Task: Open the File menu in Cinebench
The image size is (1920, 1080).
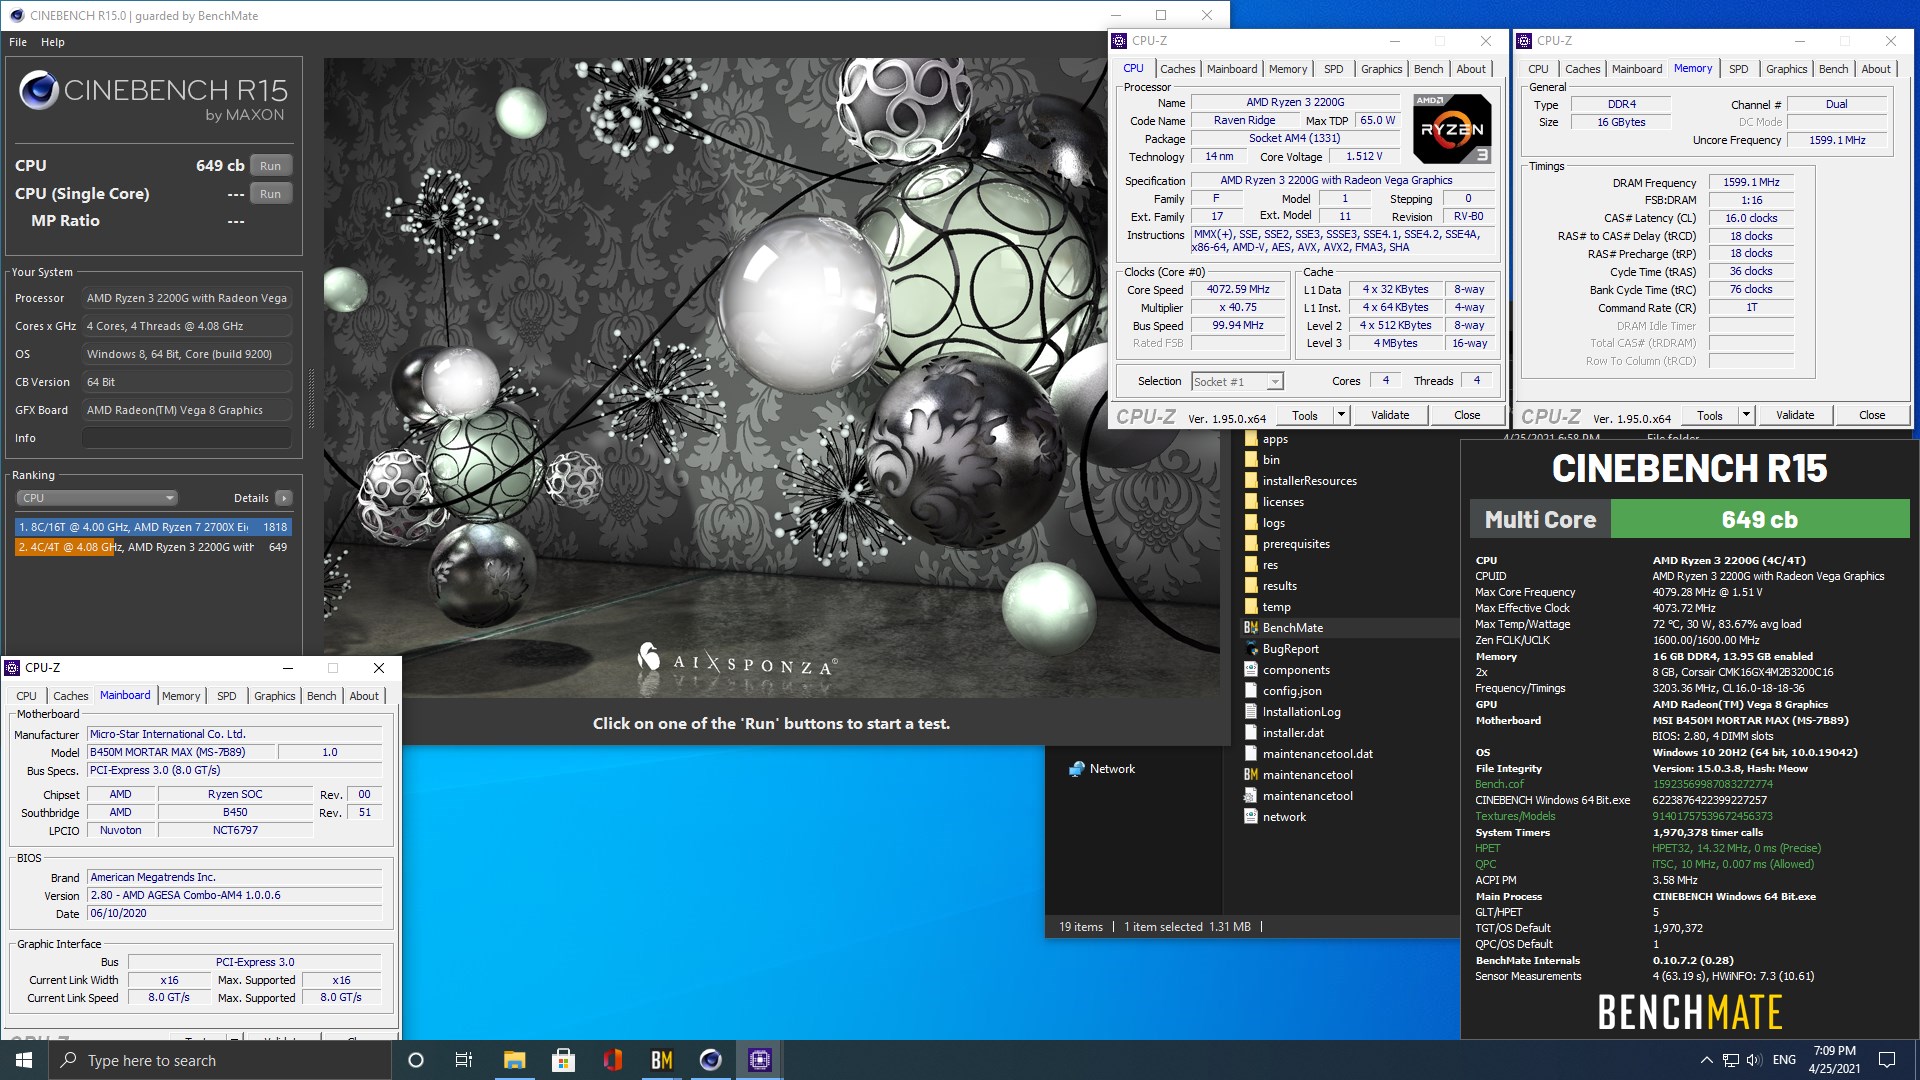Action: click(x=18, y=42)
